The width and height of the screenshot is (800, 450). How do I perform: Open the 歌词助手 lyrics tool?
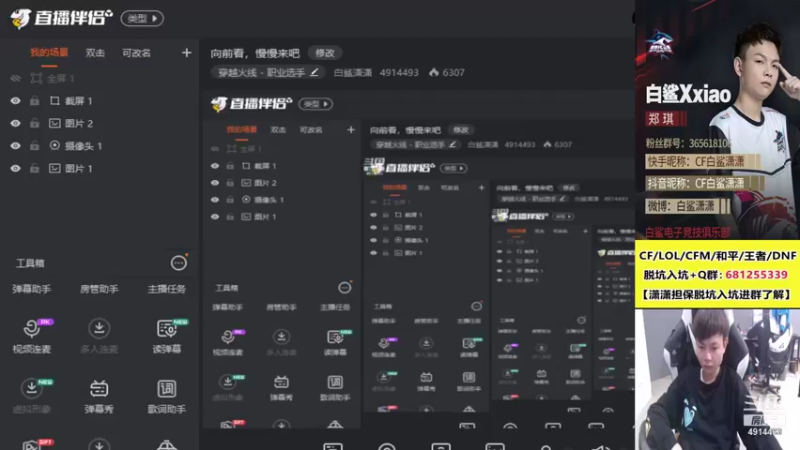coord(166,396)
